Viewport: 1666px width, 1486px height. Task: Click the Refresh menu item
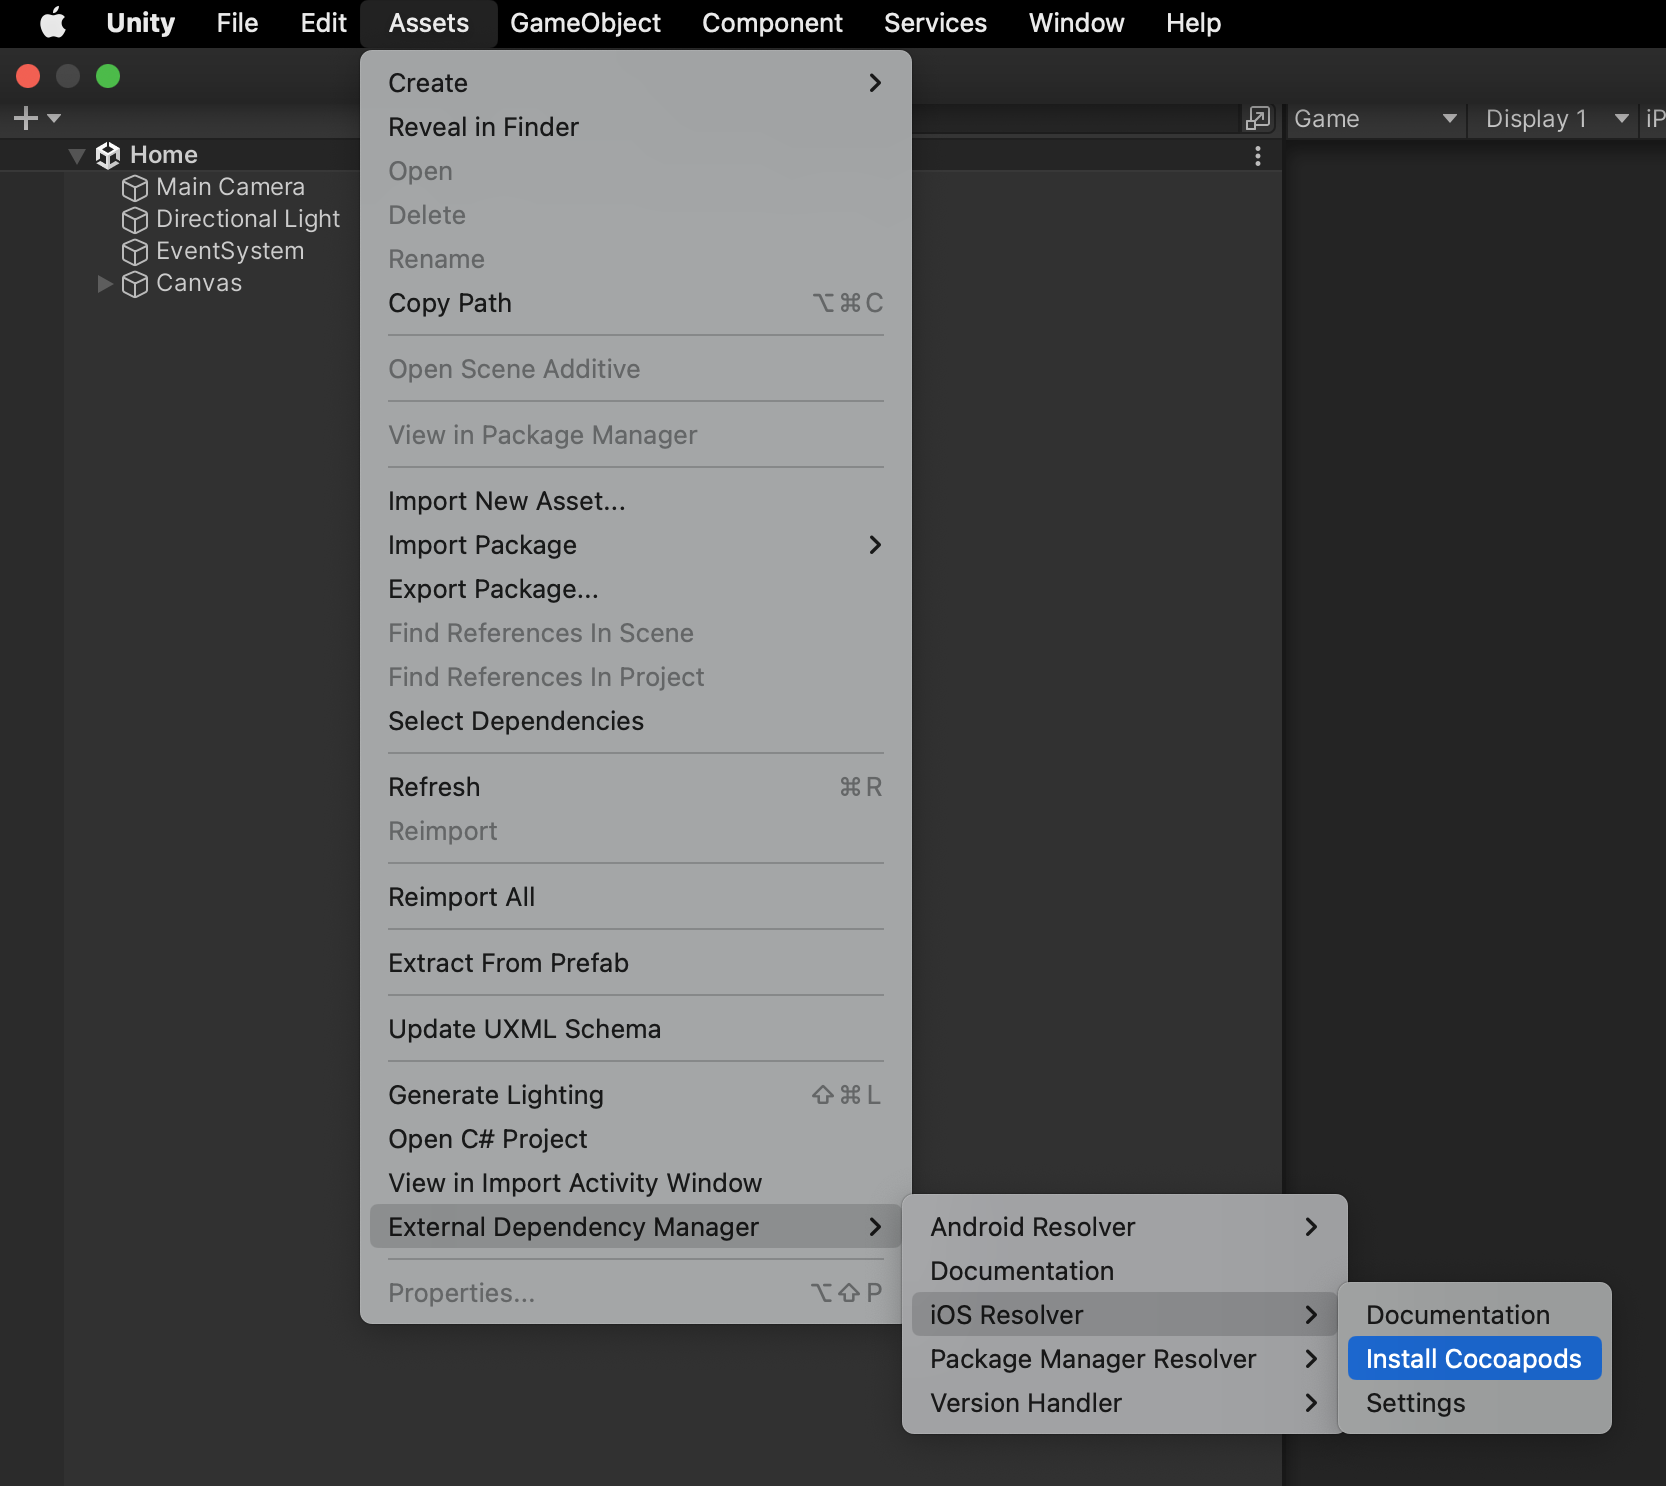coord(434,787)
